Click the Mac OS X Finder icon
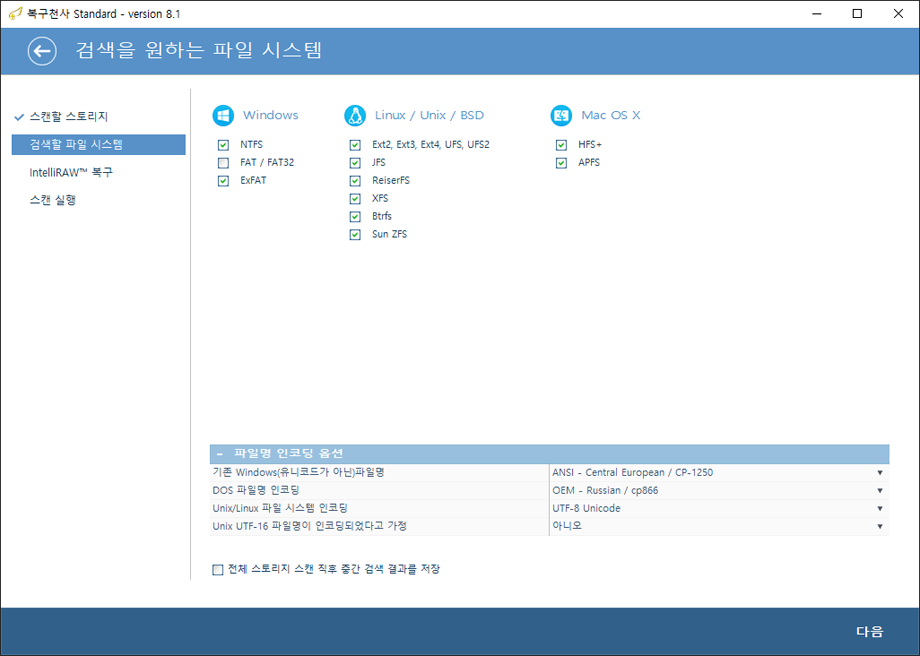 click(561, 116)
